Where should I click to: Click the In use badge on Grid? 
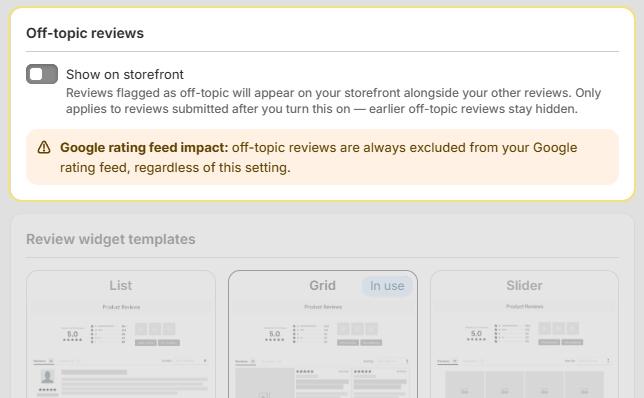(387, 286)
